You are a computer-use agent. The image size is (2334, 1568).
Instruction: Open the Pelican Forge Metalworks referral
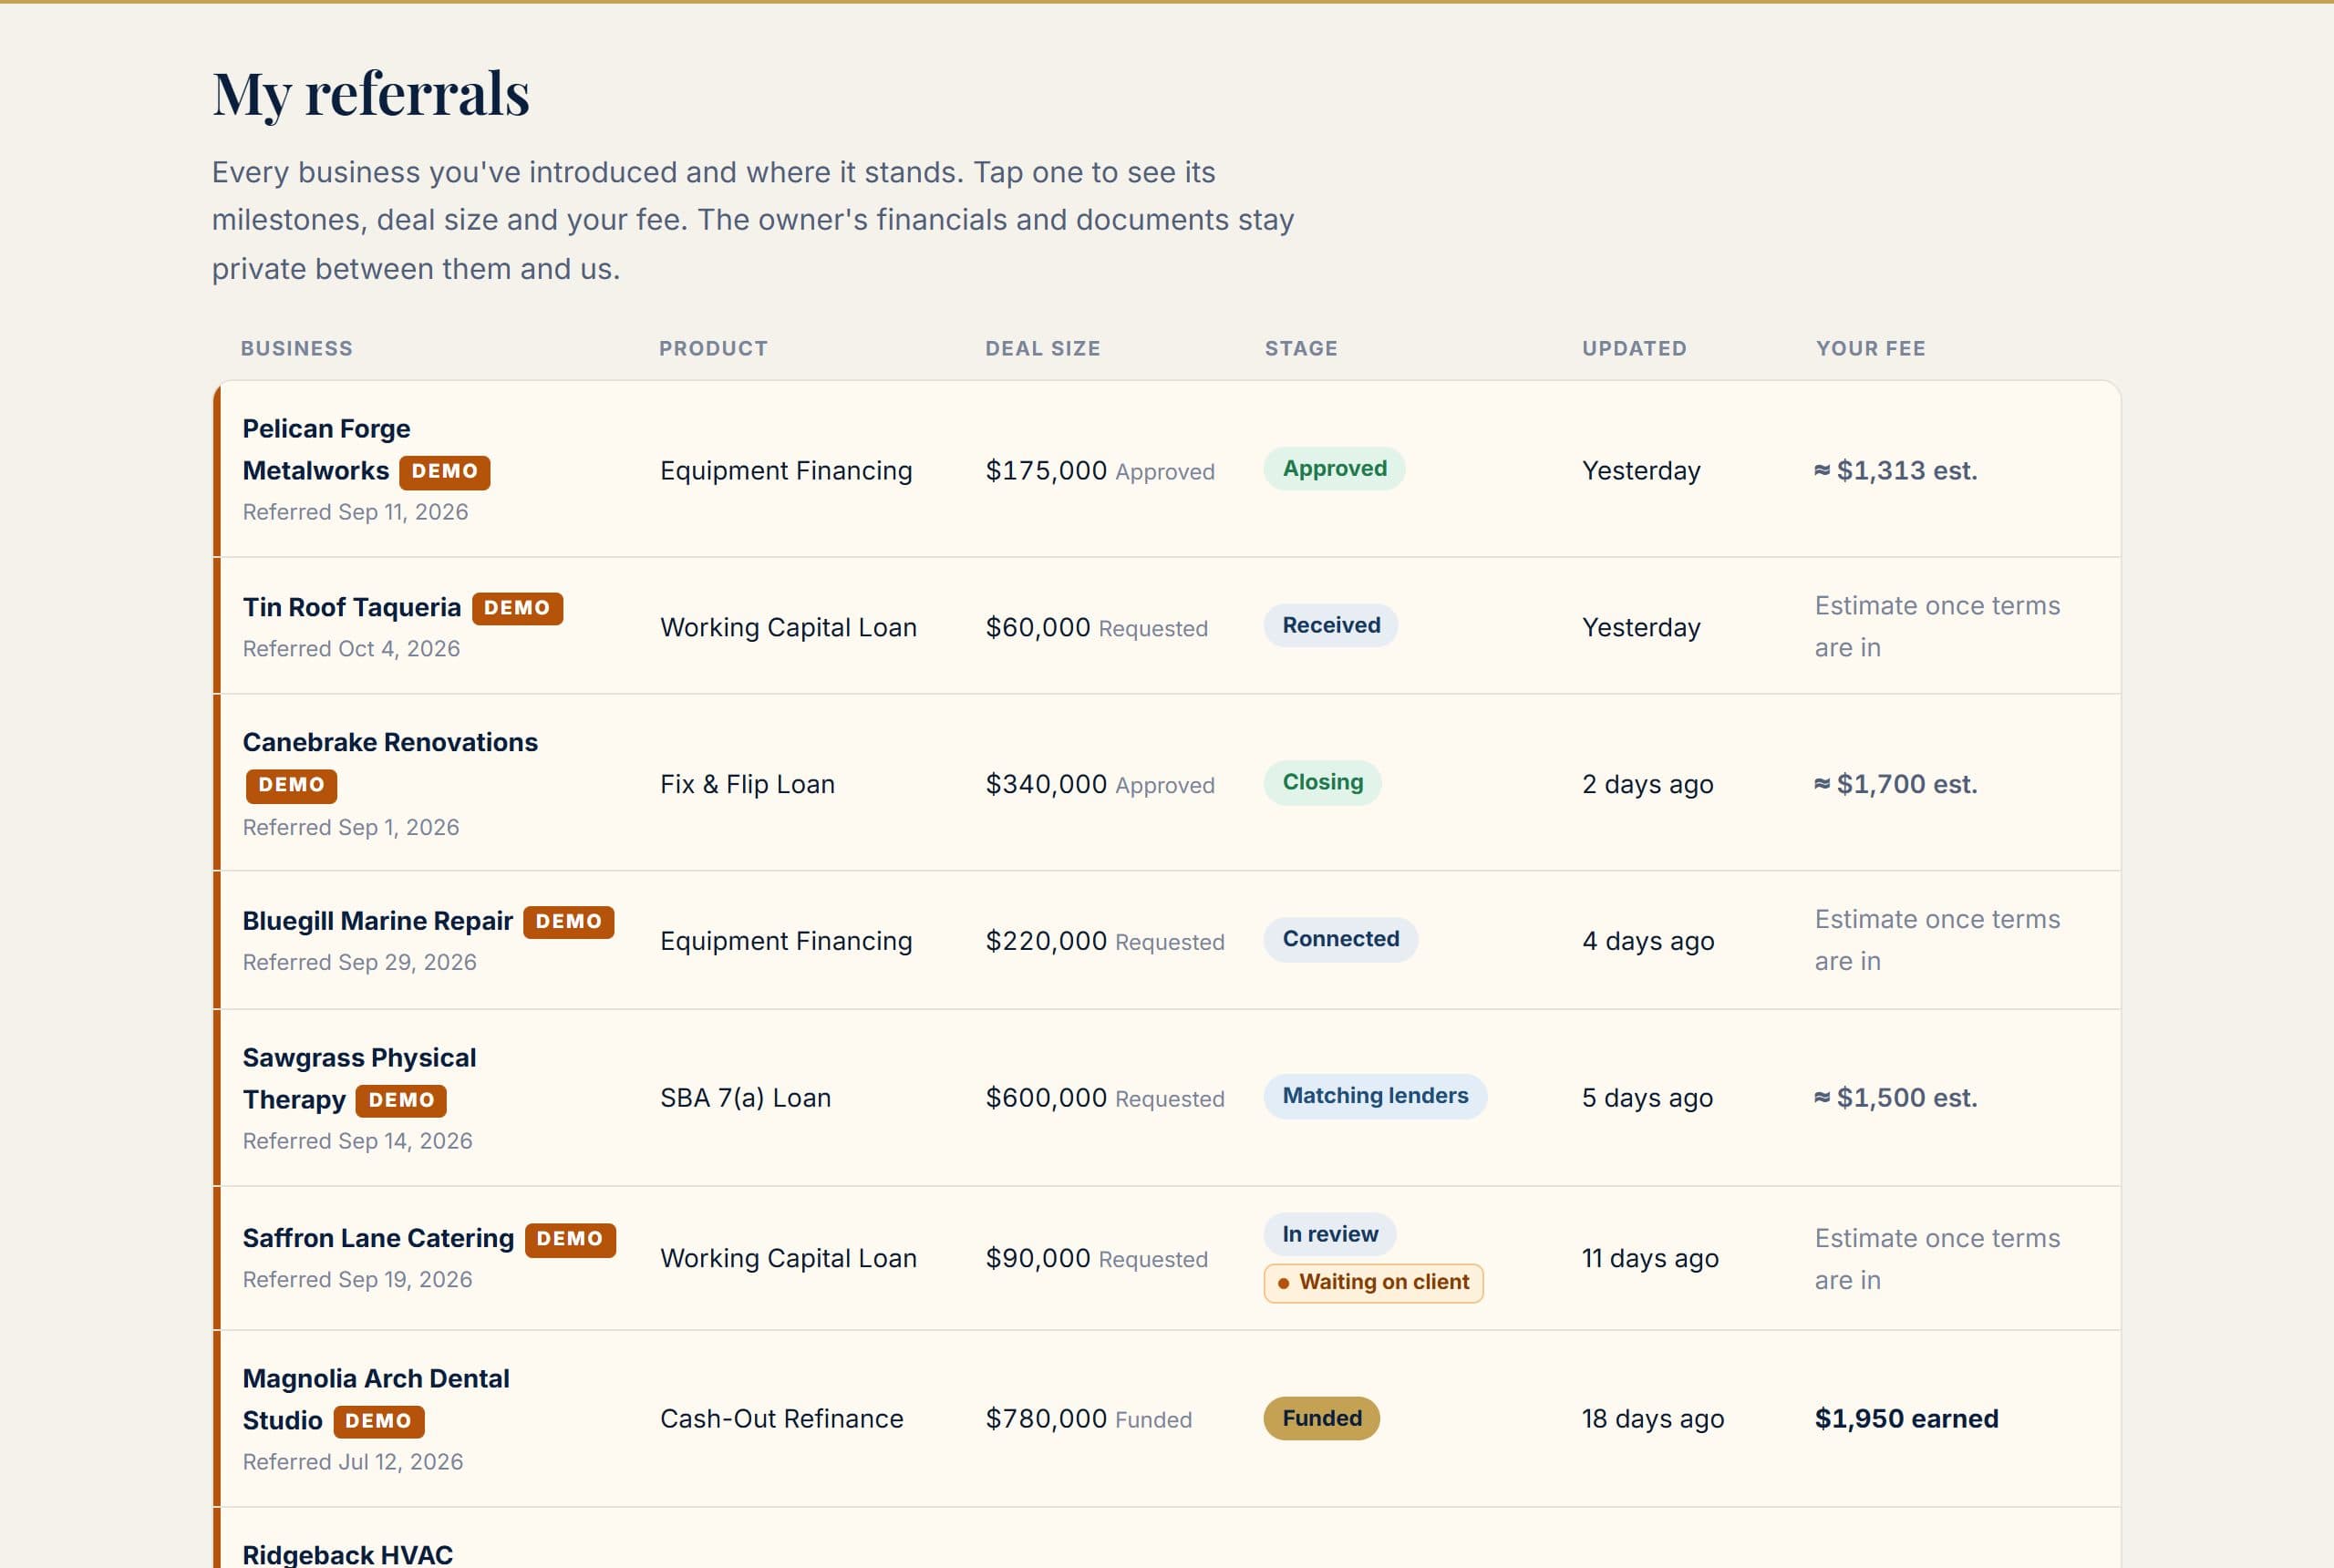coord(1167,469)
